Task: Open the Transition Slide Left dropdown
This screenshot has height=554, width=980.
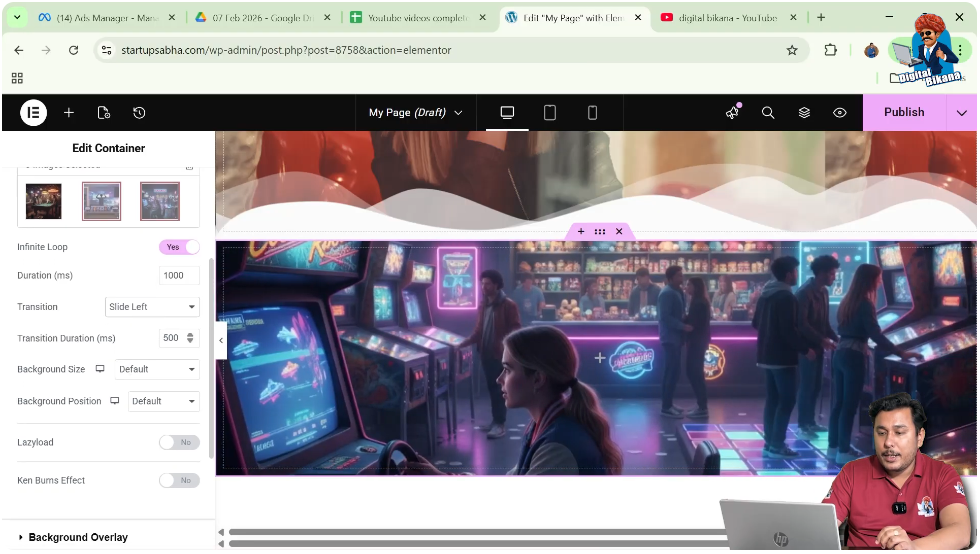Action: click(152, 307)
